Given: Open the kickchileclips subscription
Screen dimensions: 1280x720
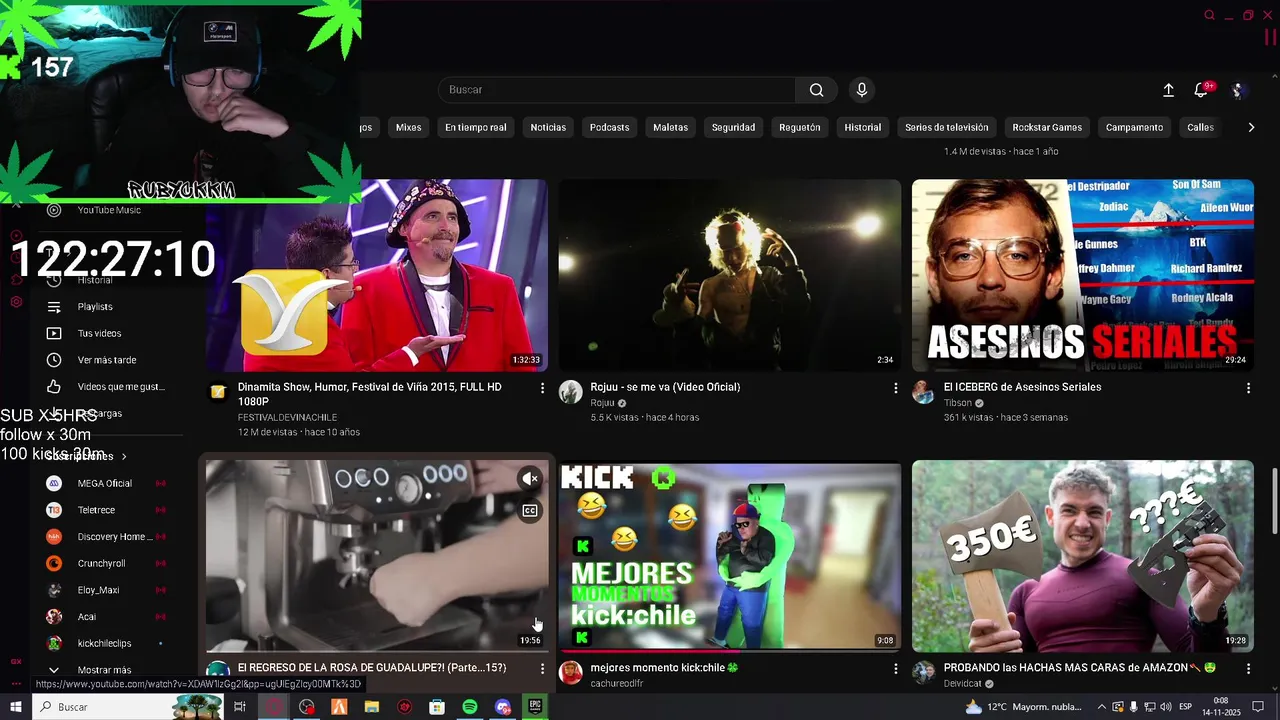Looking at the screenshot, I should click(x=105, y=643).
